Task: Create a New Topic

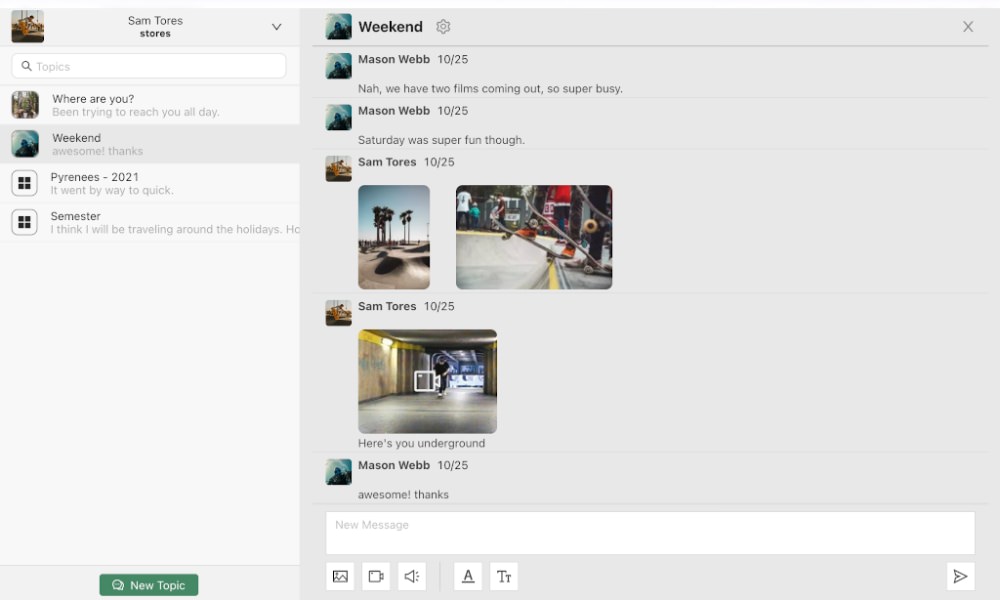Action: coord(148,584)
